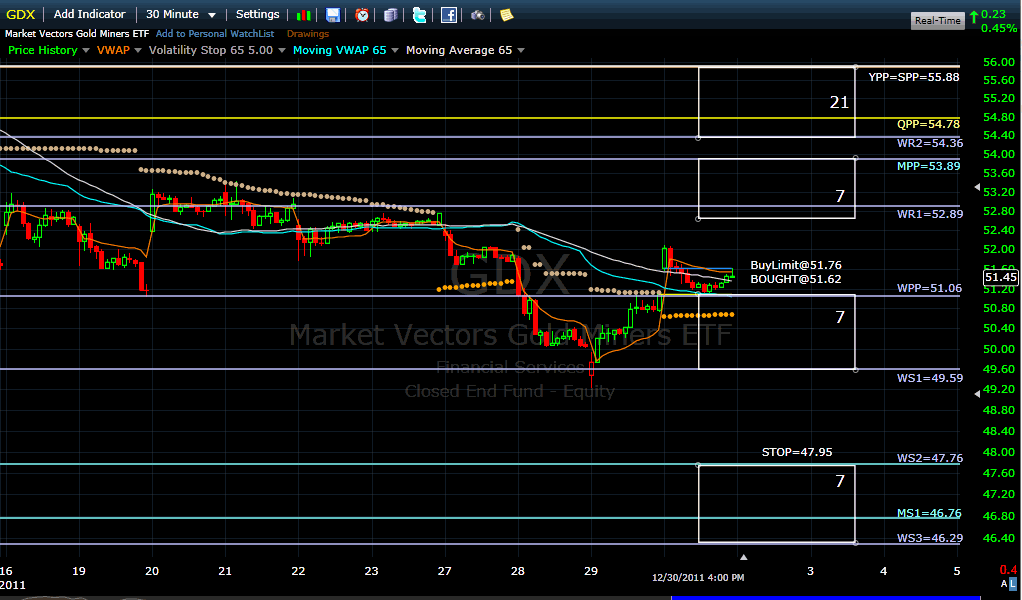Select the WS3=46.29 support label
Viewport: 1022px width, 600px height.
coord(930,538)
